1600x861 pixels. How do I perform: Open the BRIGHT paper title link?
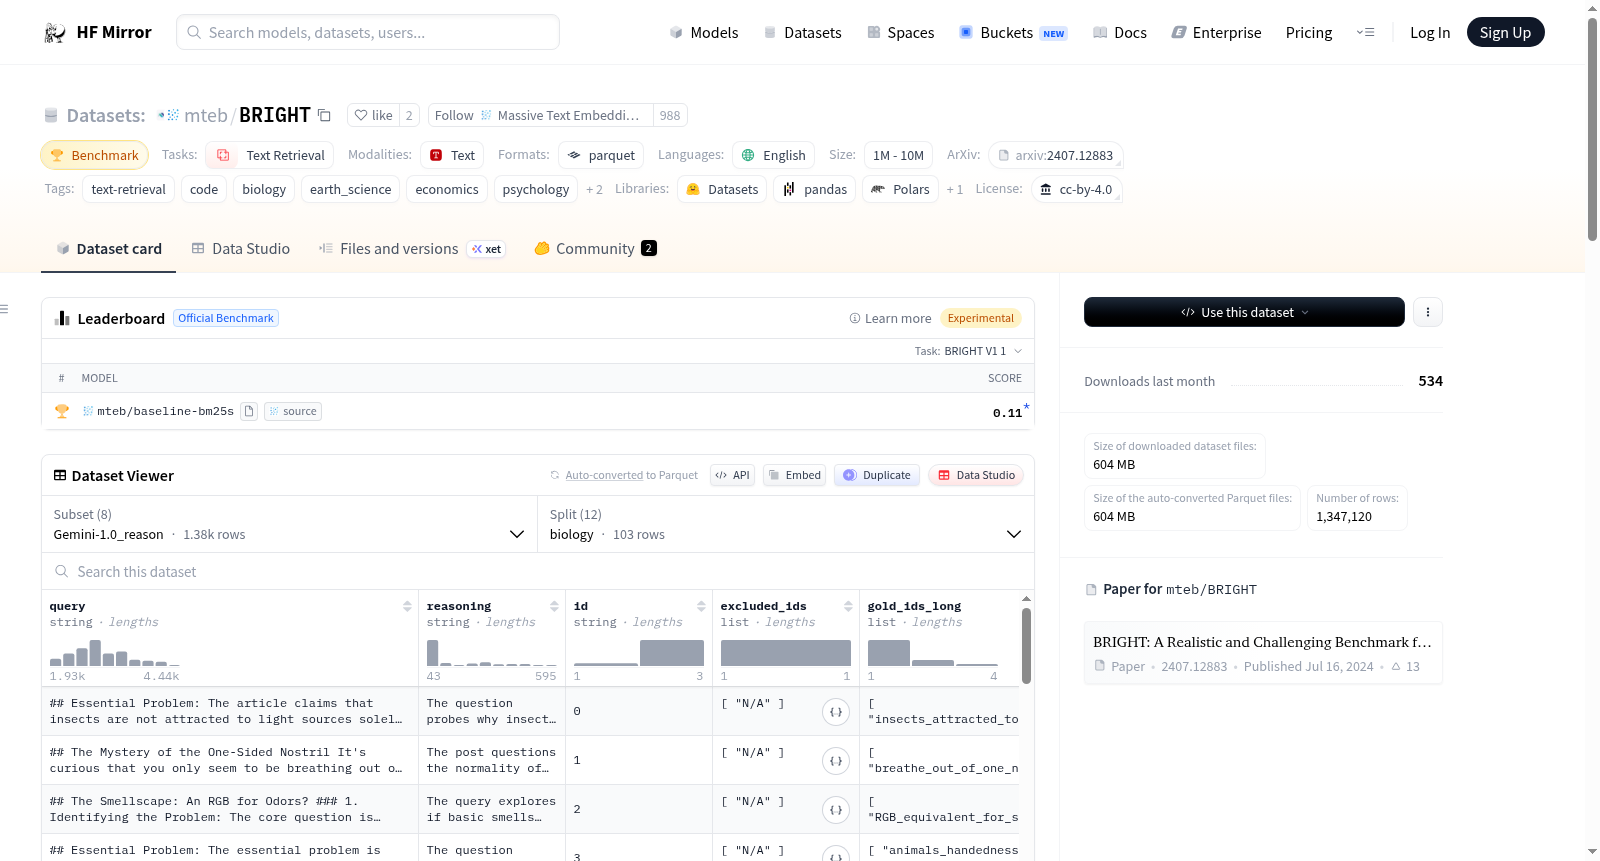1262,642
